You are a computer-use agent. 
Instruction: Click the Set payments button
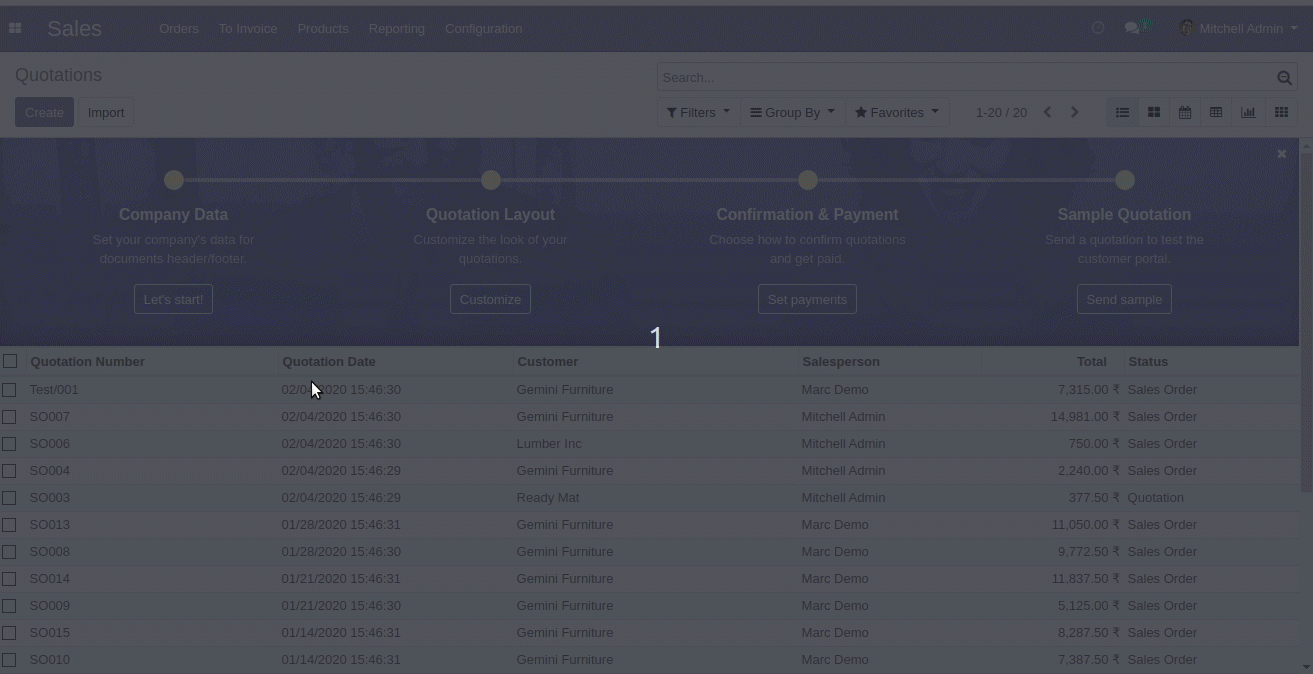[x=807, y=299]
